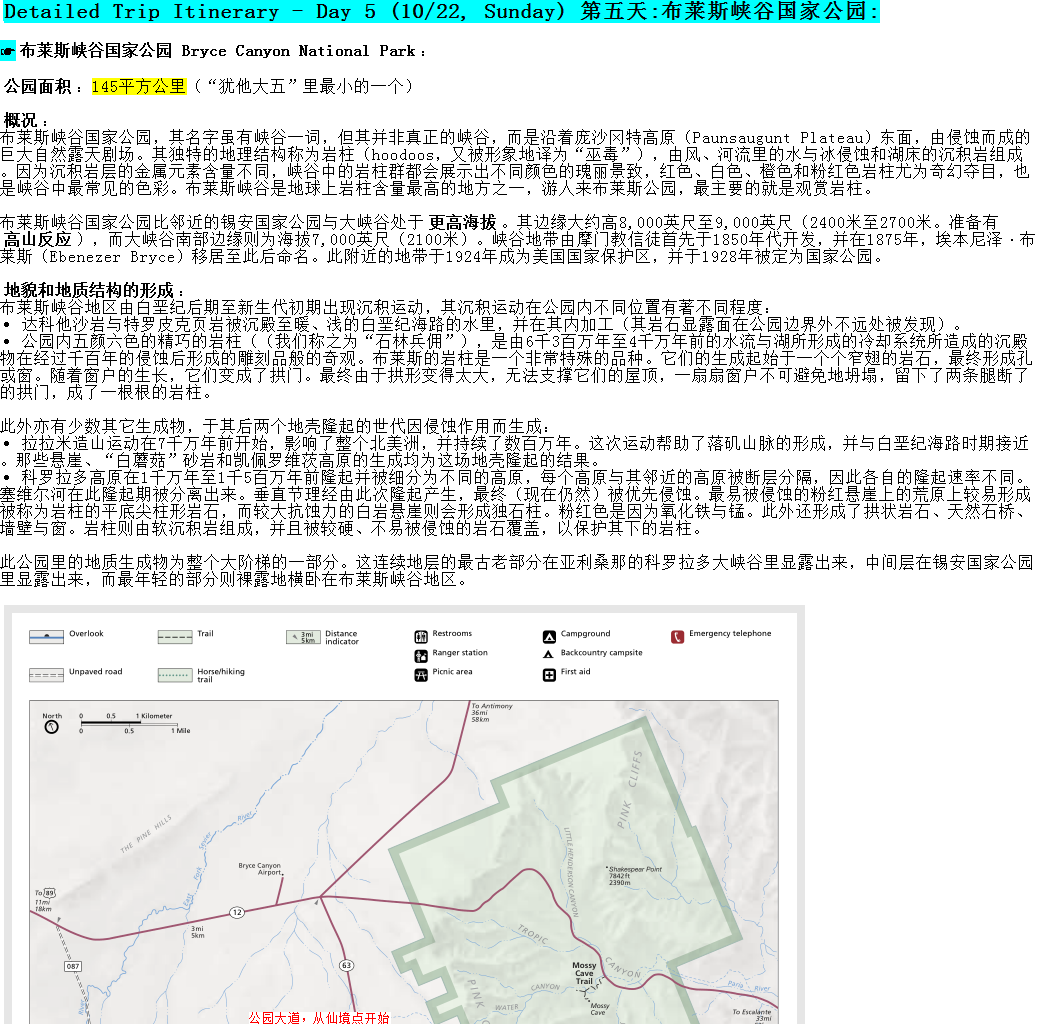Click the "3mi 5km" label along Route 12
The image size is (1037, 1024).
click(198, 932)
